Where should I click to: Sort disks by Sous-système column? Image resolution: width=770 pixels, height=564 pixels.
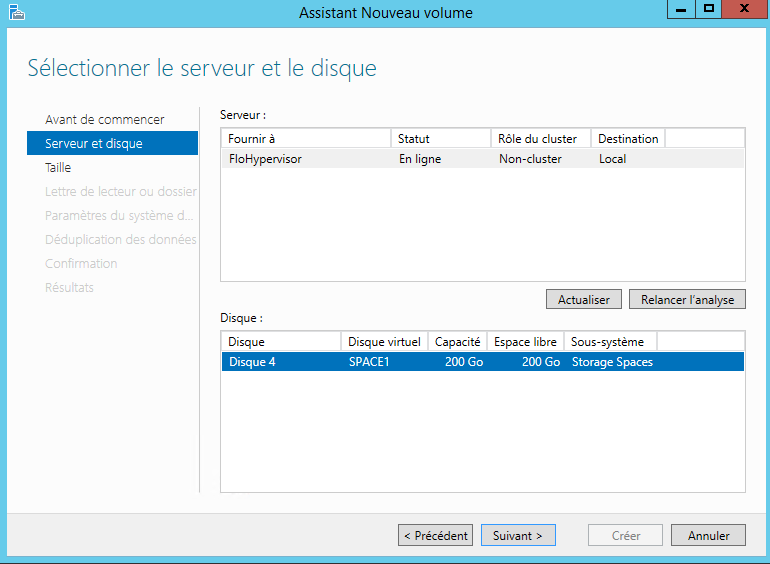click(610, 342)
